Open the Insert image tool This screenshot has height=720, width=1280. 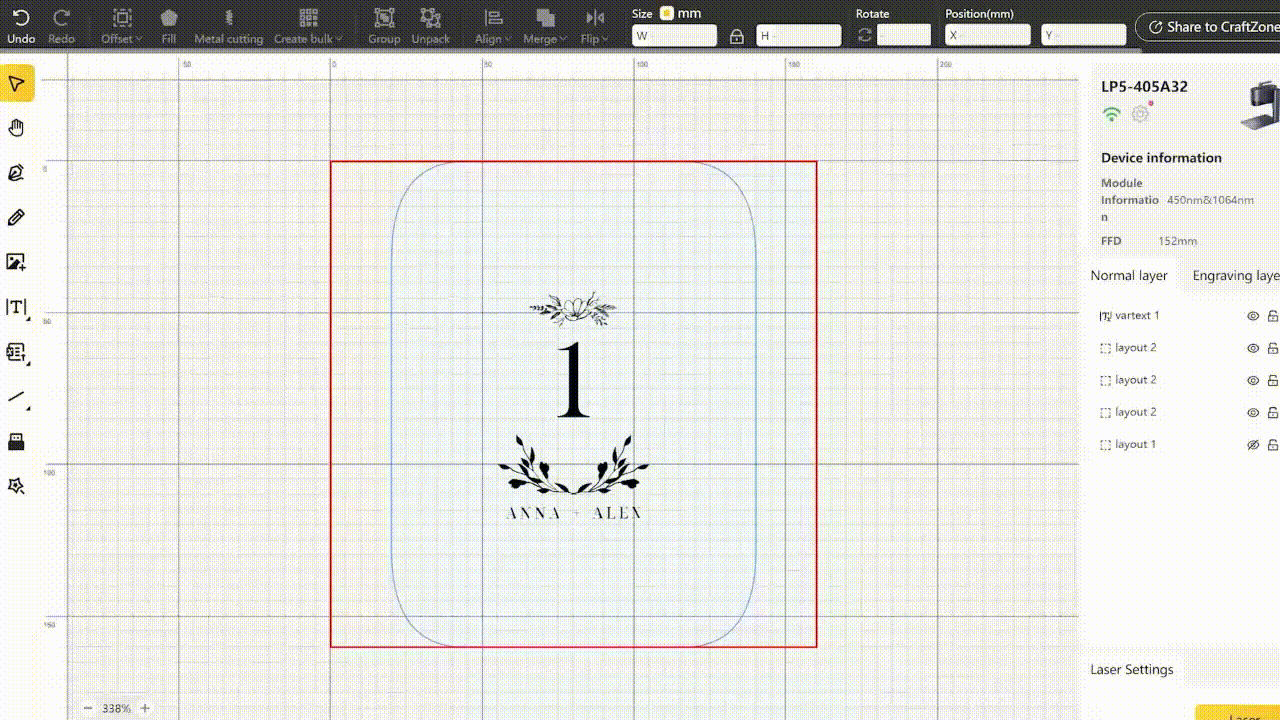point(17,262)
